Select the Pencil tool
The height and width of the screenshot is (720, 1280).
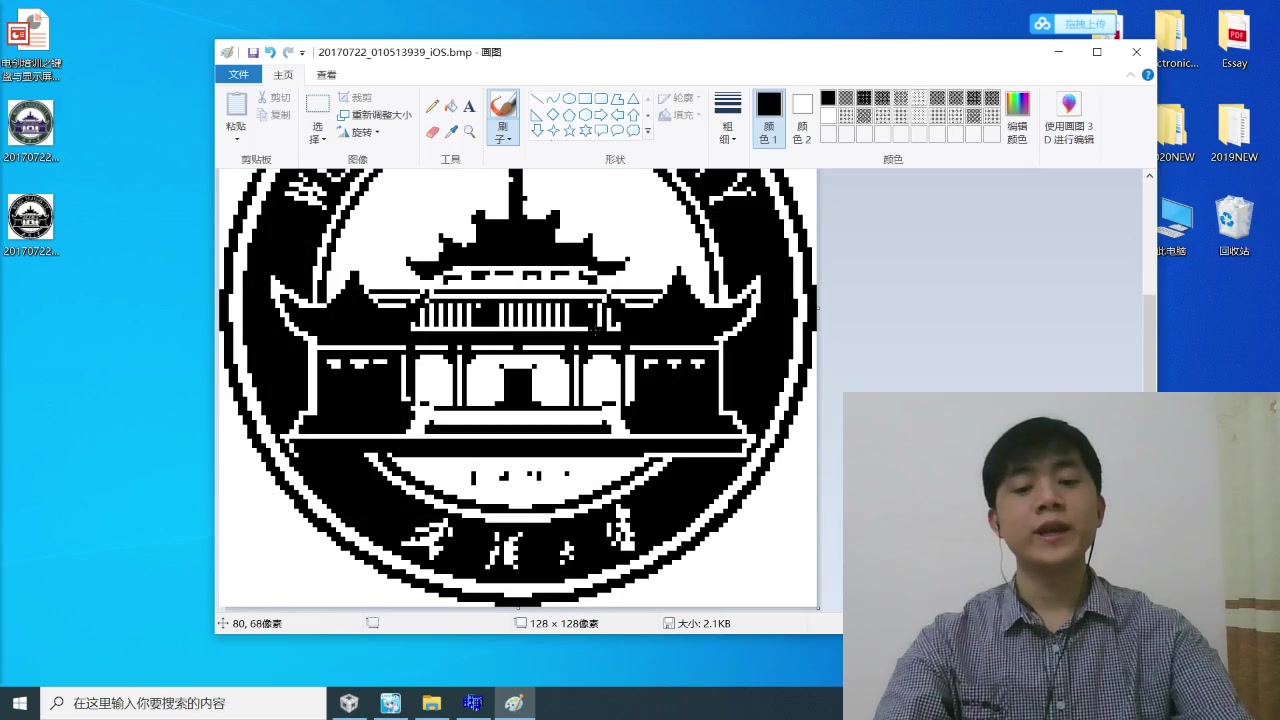pyautogui.click(x=432, y=106)
